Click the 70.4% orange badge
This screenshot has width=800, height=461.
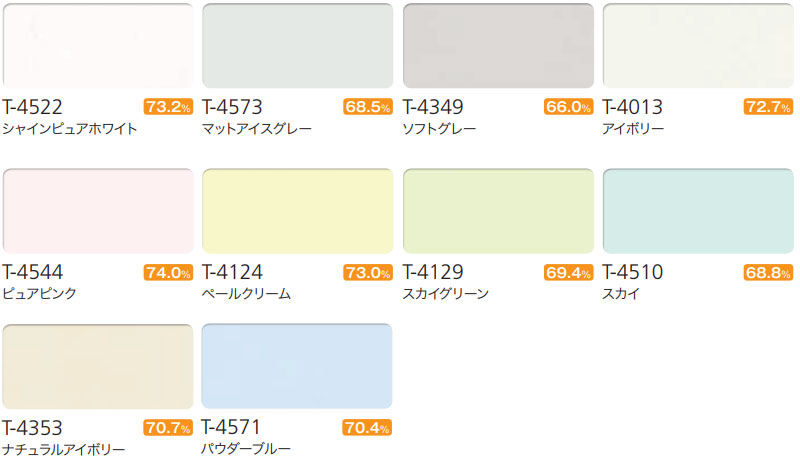(367, 427)
